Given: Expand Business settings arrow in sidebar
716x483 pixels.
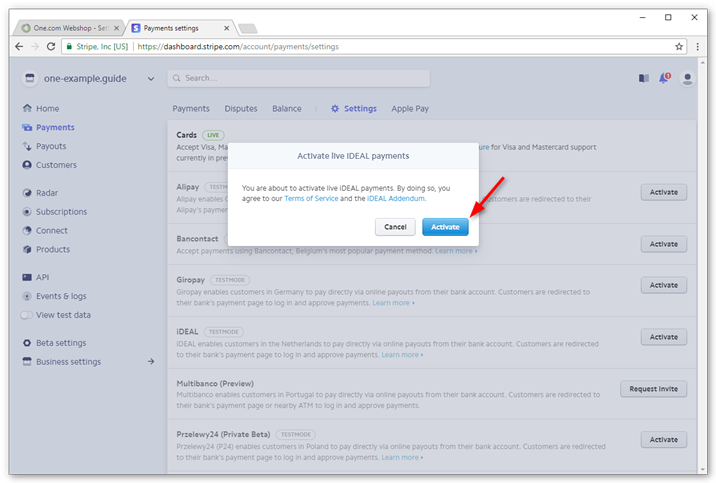Looking at the screenshot, I should point(151,362).
